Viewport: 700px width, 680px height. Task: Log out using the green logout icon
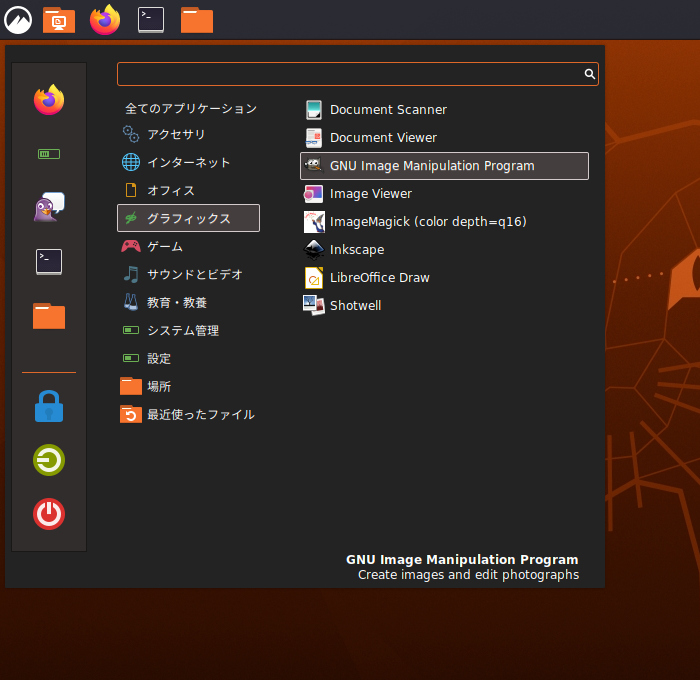click(x=49, y=460)
